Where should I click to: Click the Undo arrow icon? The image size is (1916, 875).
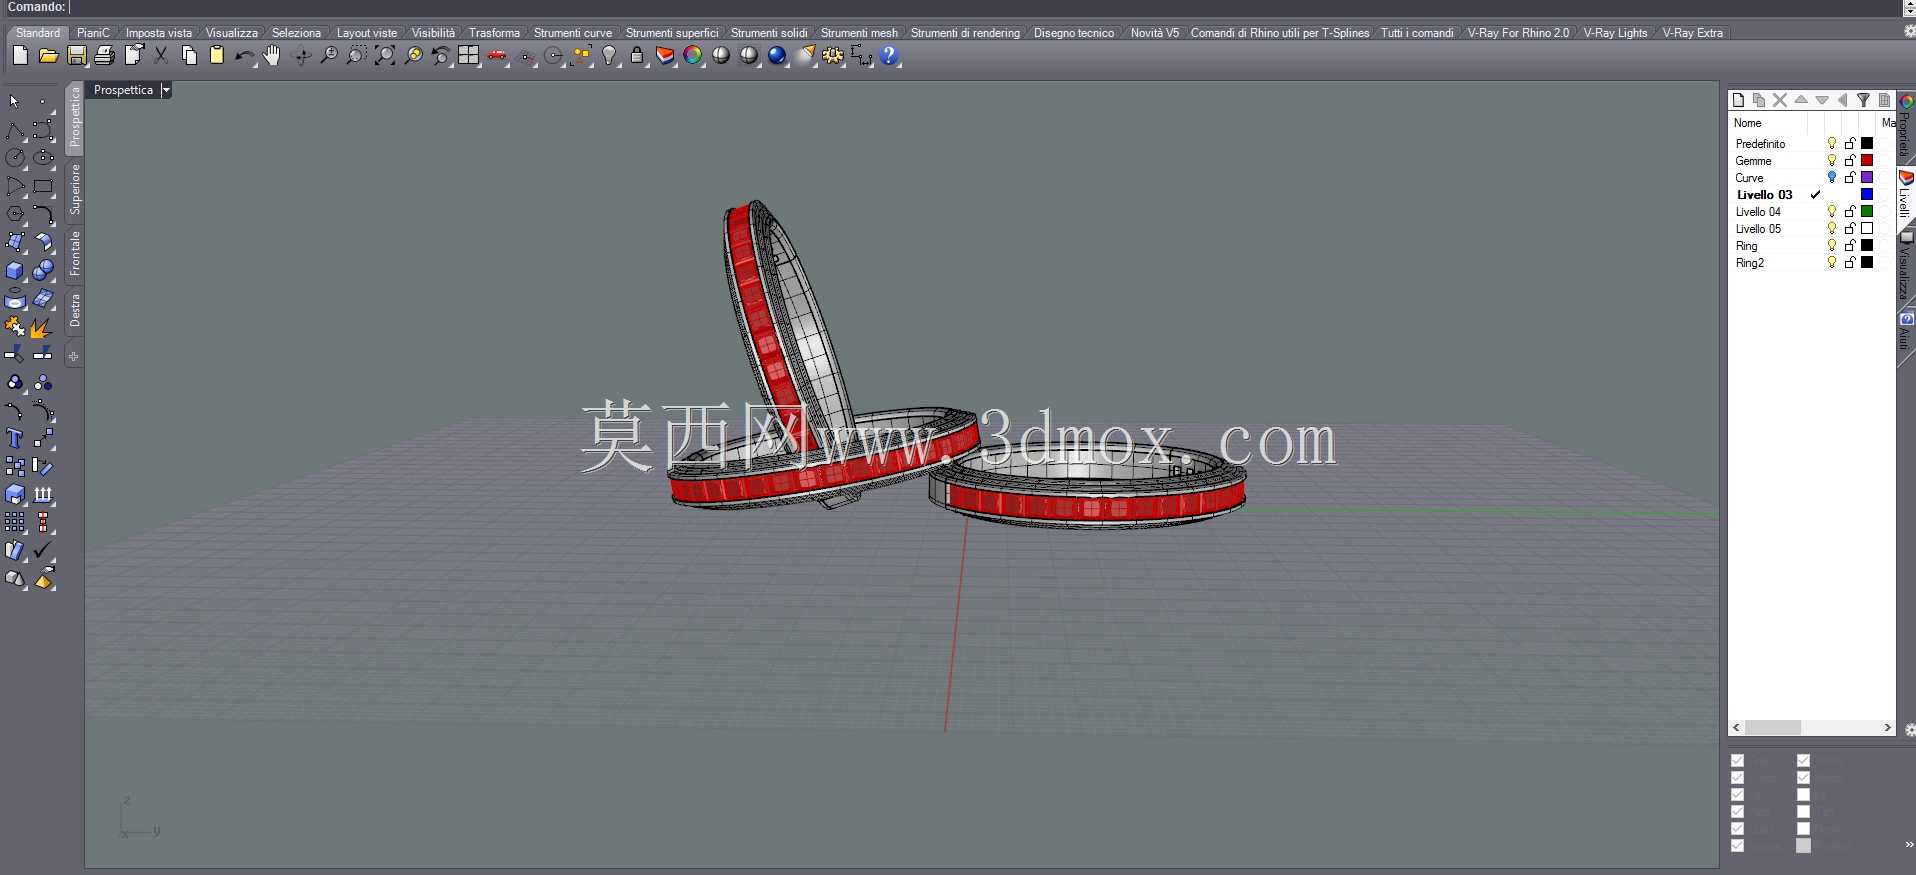click(244, 56)
